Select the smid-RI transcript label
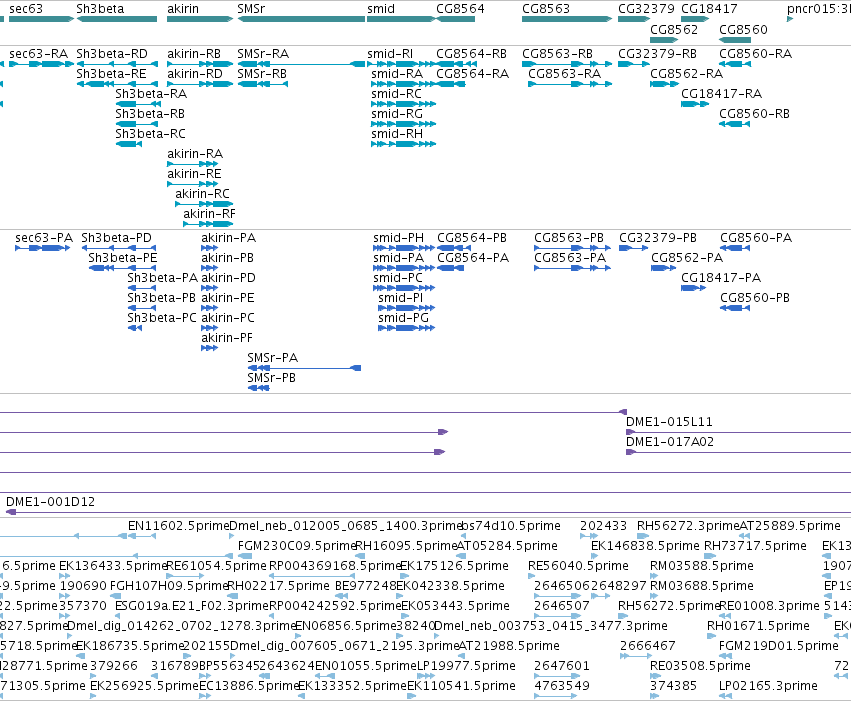Image resolution: width=851 pixels, height=701 pixels. tap(390, 54)
